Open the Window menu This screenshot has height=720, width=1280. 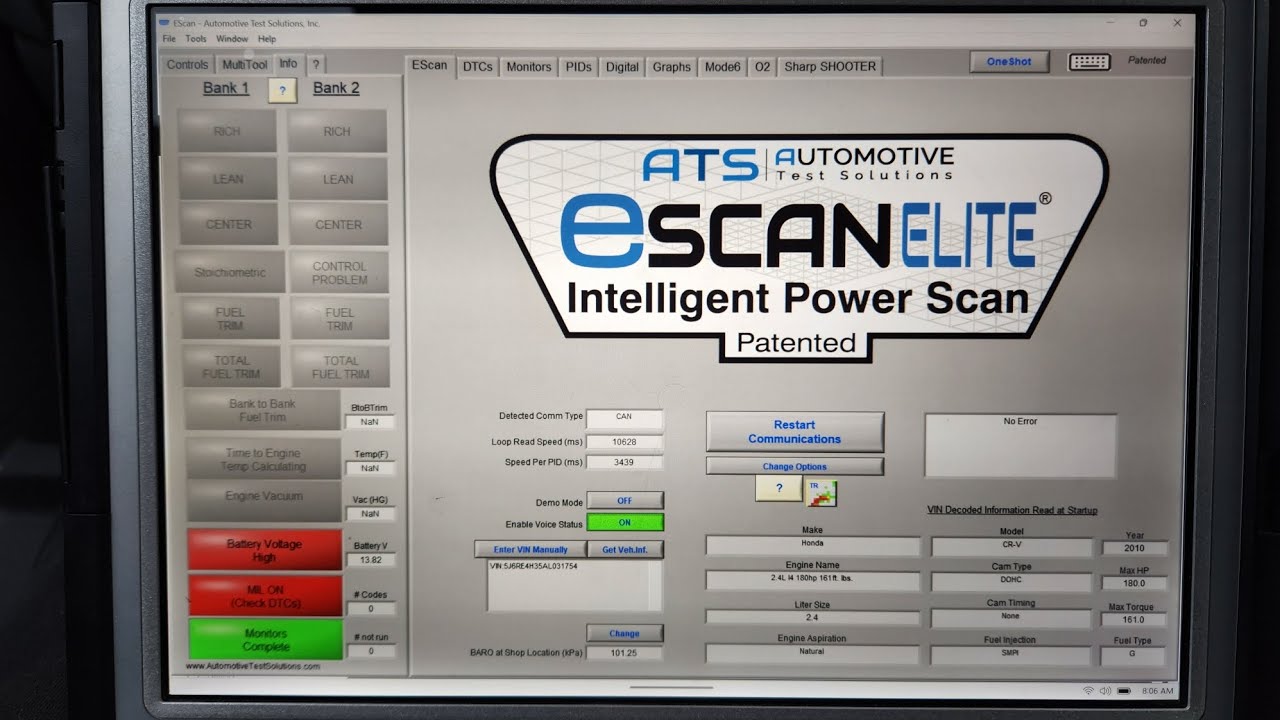pyautogui.click(x=232, y=39)
